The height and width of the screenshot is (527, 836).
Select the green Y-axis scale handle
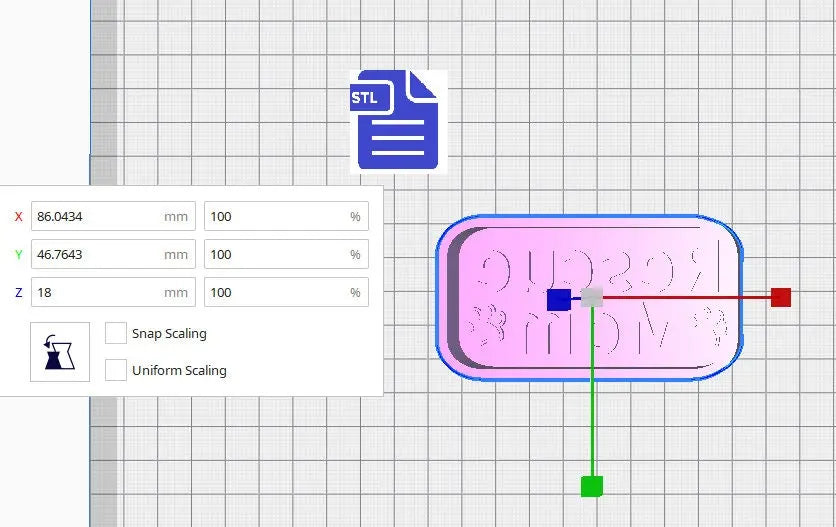pyautogui.click(x=592, y=486)
